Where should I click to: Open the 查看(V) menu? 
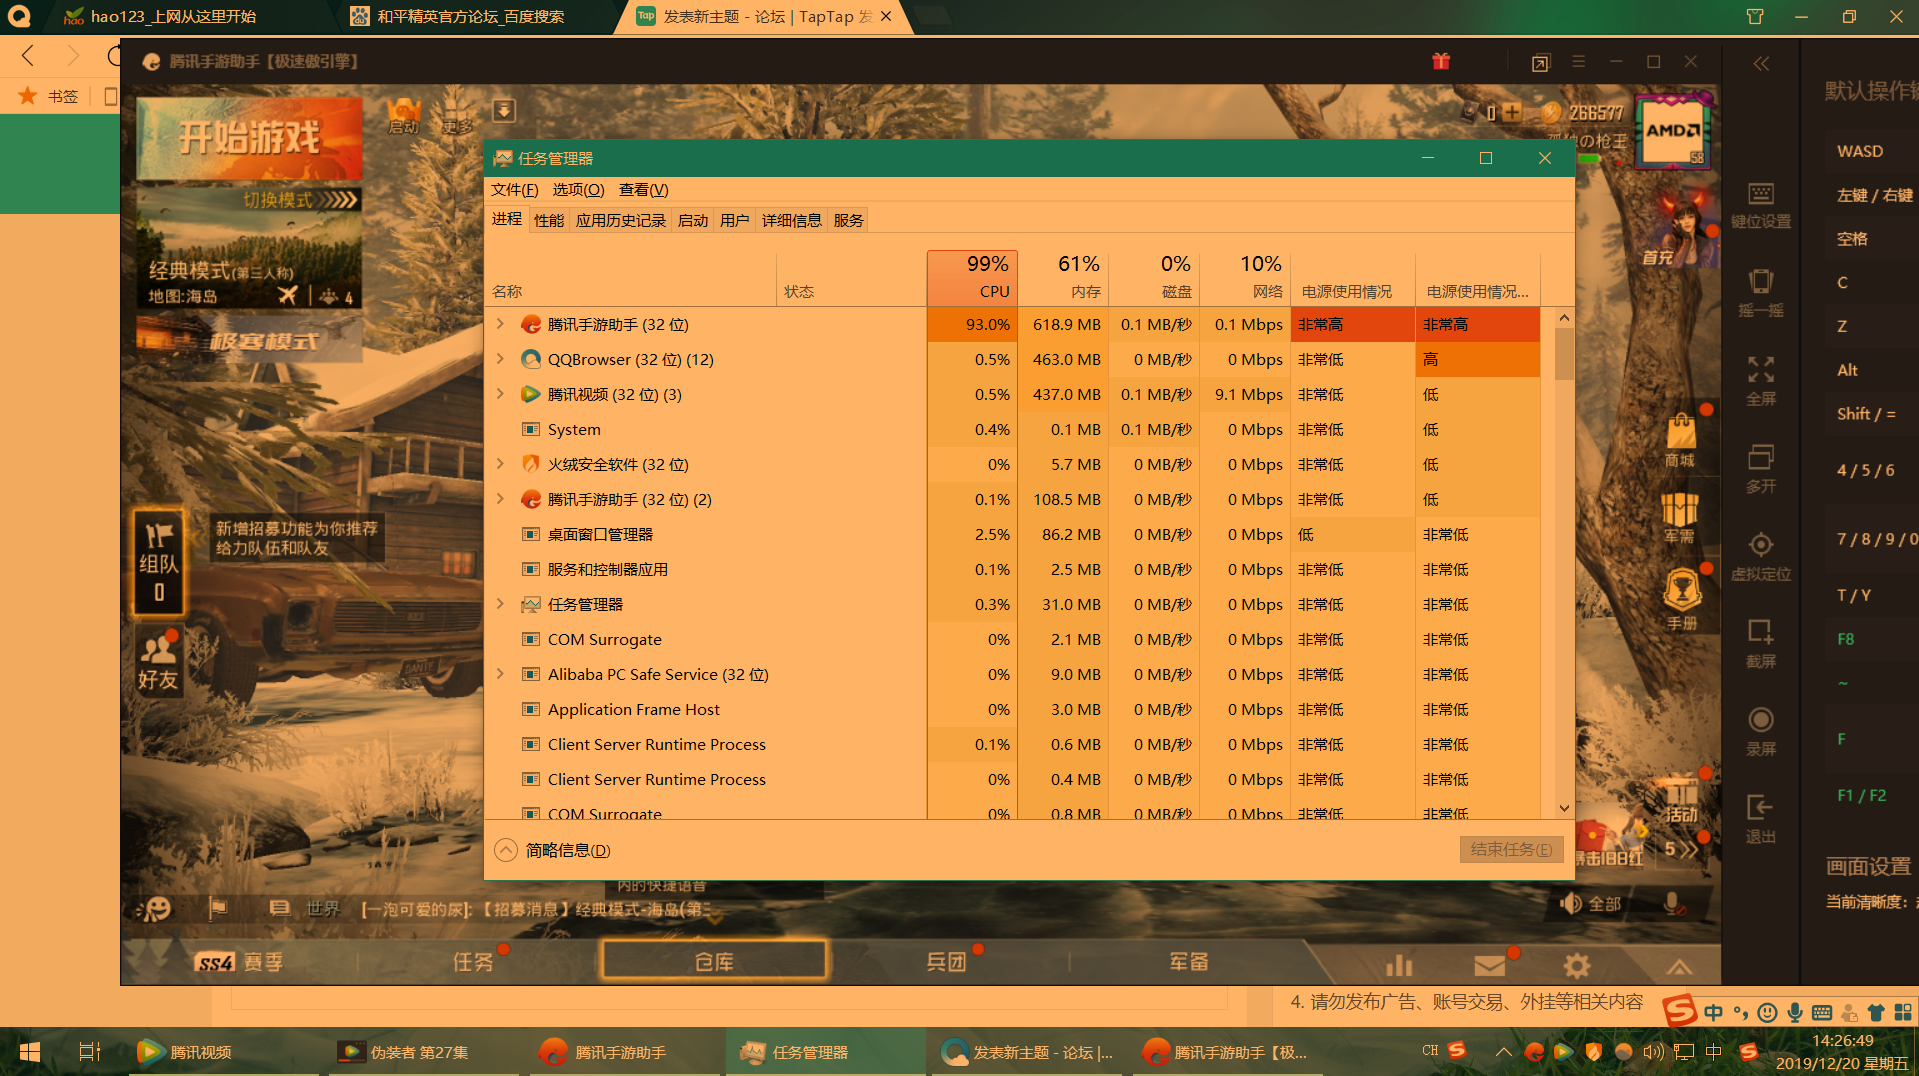click(x=643, y=189)
